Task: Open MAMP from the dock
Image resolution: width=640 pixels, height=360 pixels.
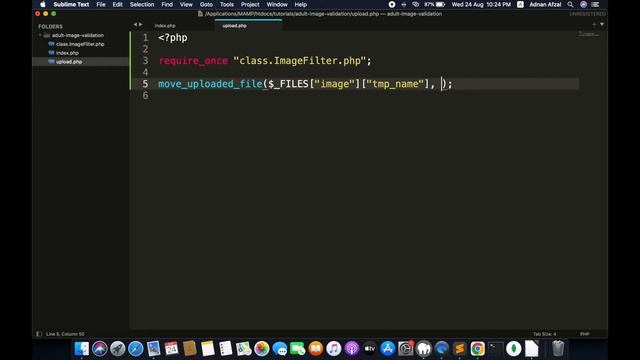Action: coord(424,349)
